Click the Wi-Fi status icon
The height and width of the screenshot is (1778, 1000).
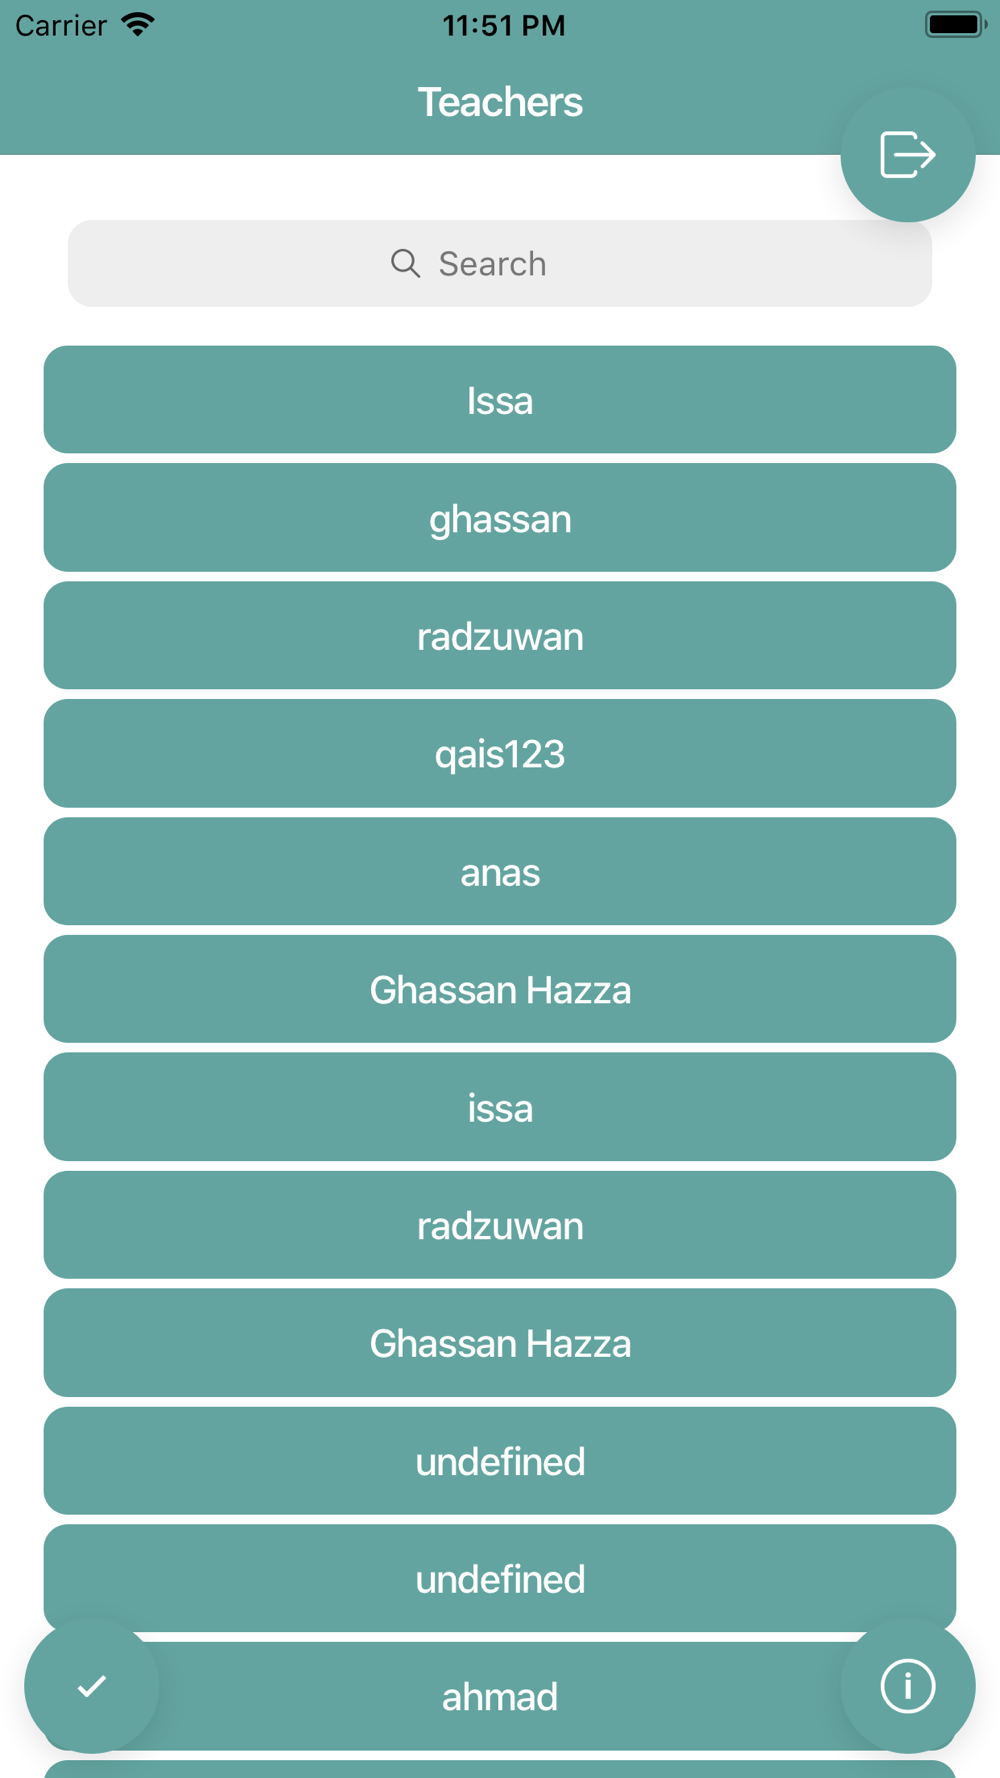coord(138,25)
